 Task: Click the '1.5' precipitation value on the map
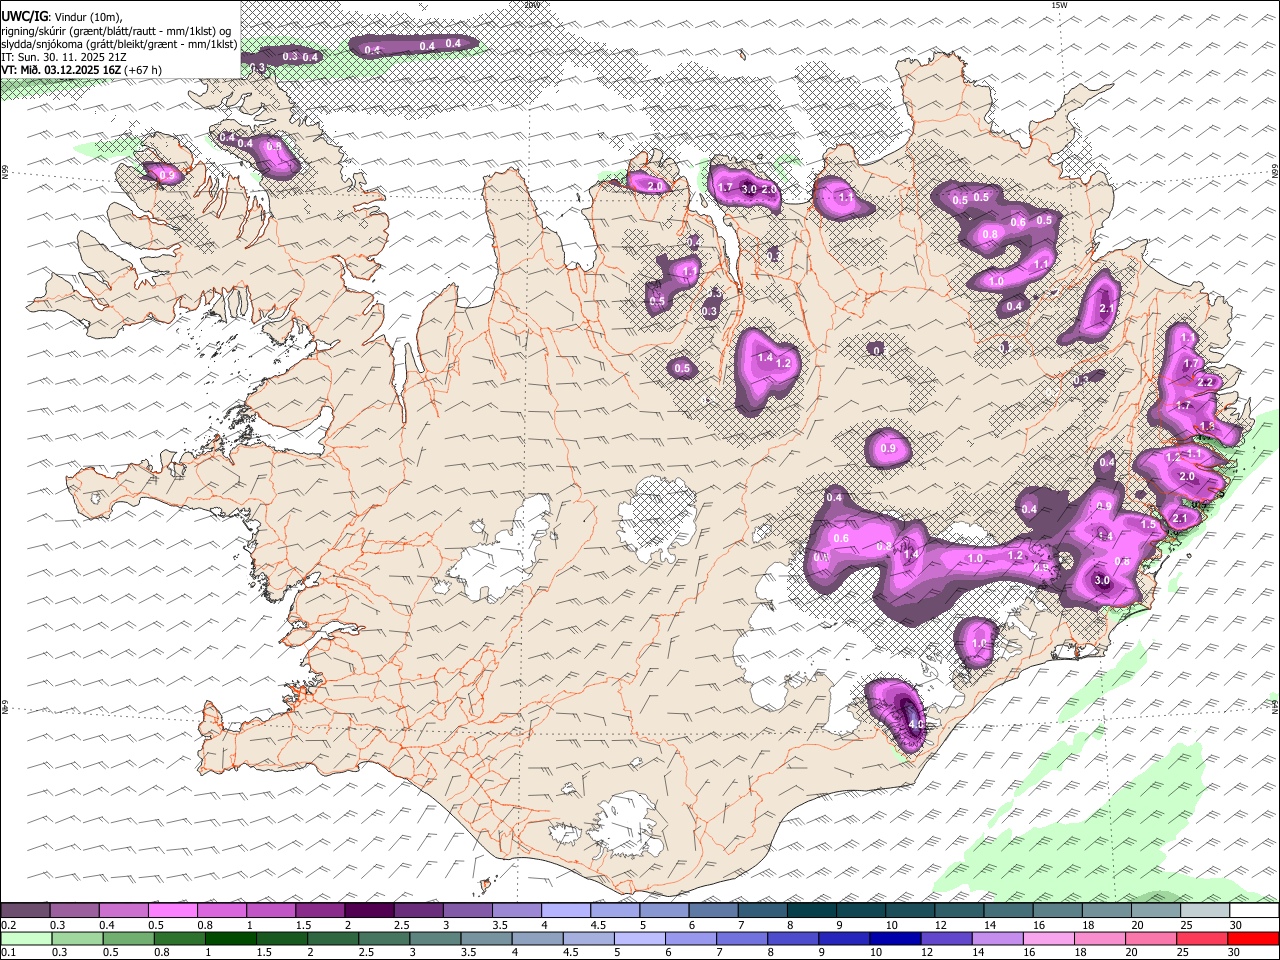[1149, 525]
